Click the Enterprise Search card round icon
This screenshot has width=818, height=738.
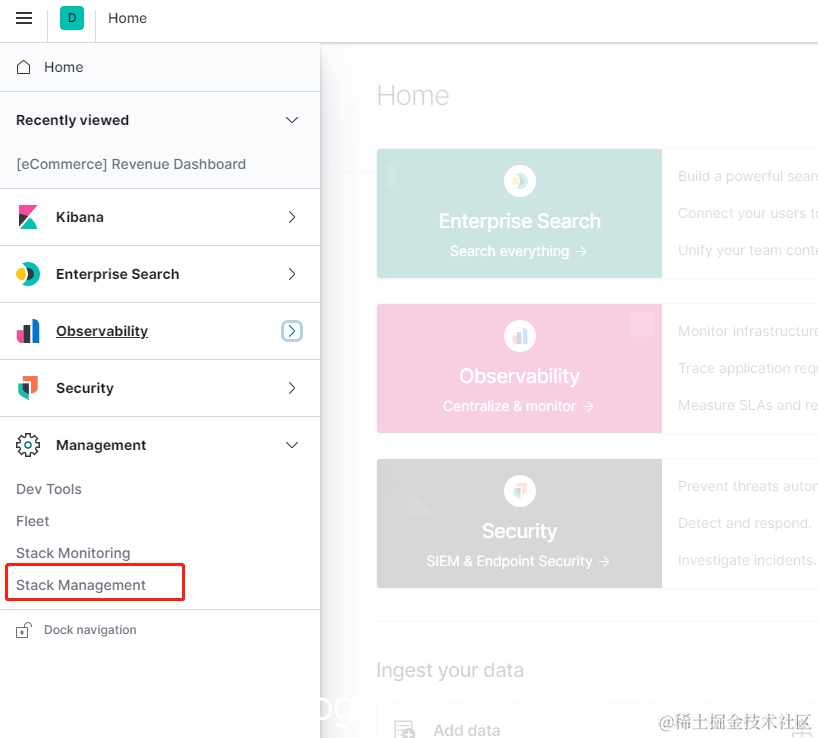click(520, 181)
